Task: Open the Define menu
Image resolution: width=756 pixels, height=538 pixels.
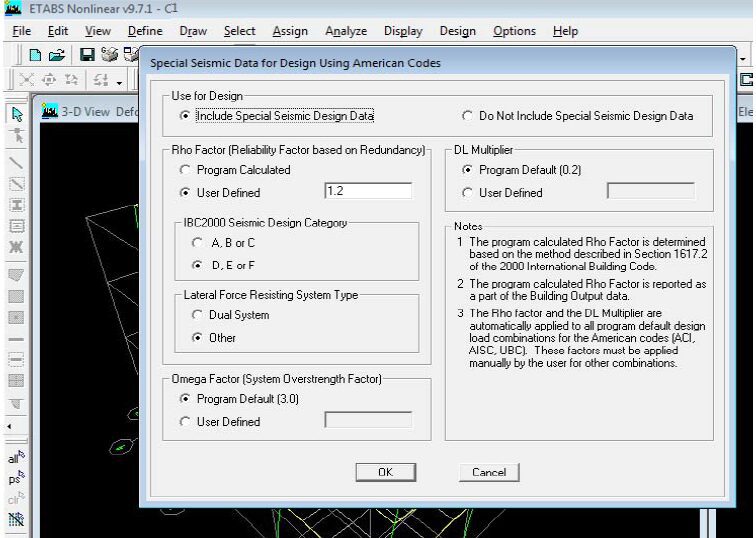Action: coord(145,31)
